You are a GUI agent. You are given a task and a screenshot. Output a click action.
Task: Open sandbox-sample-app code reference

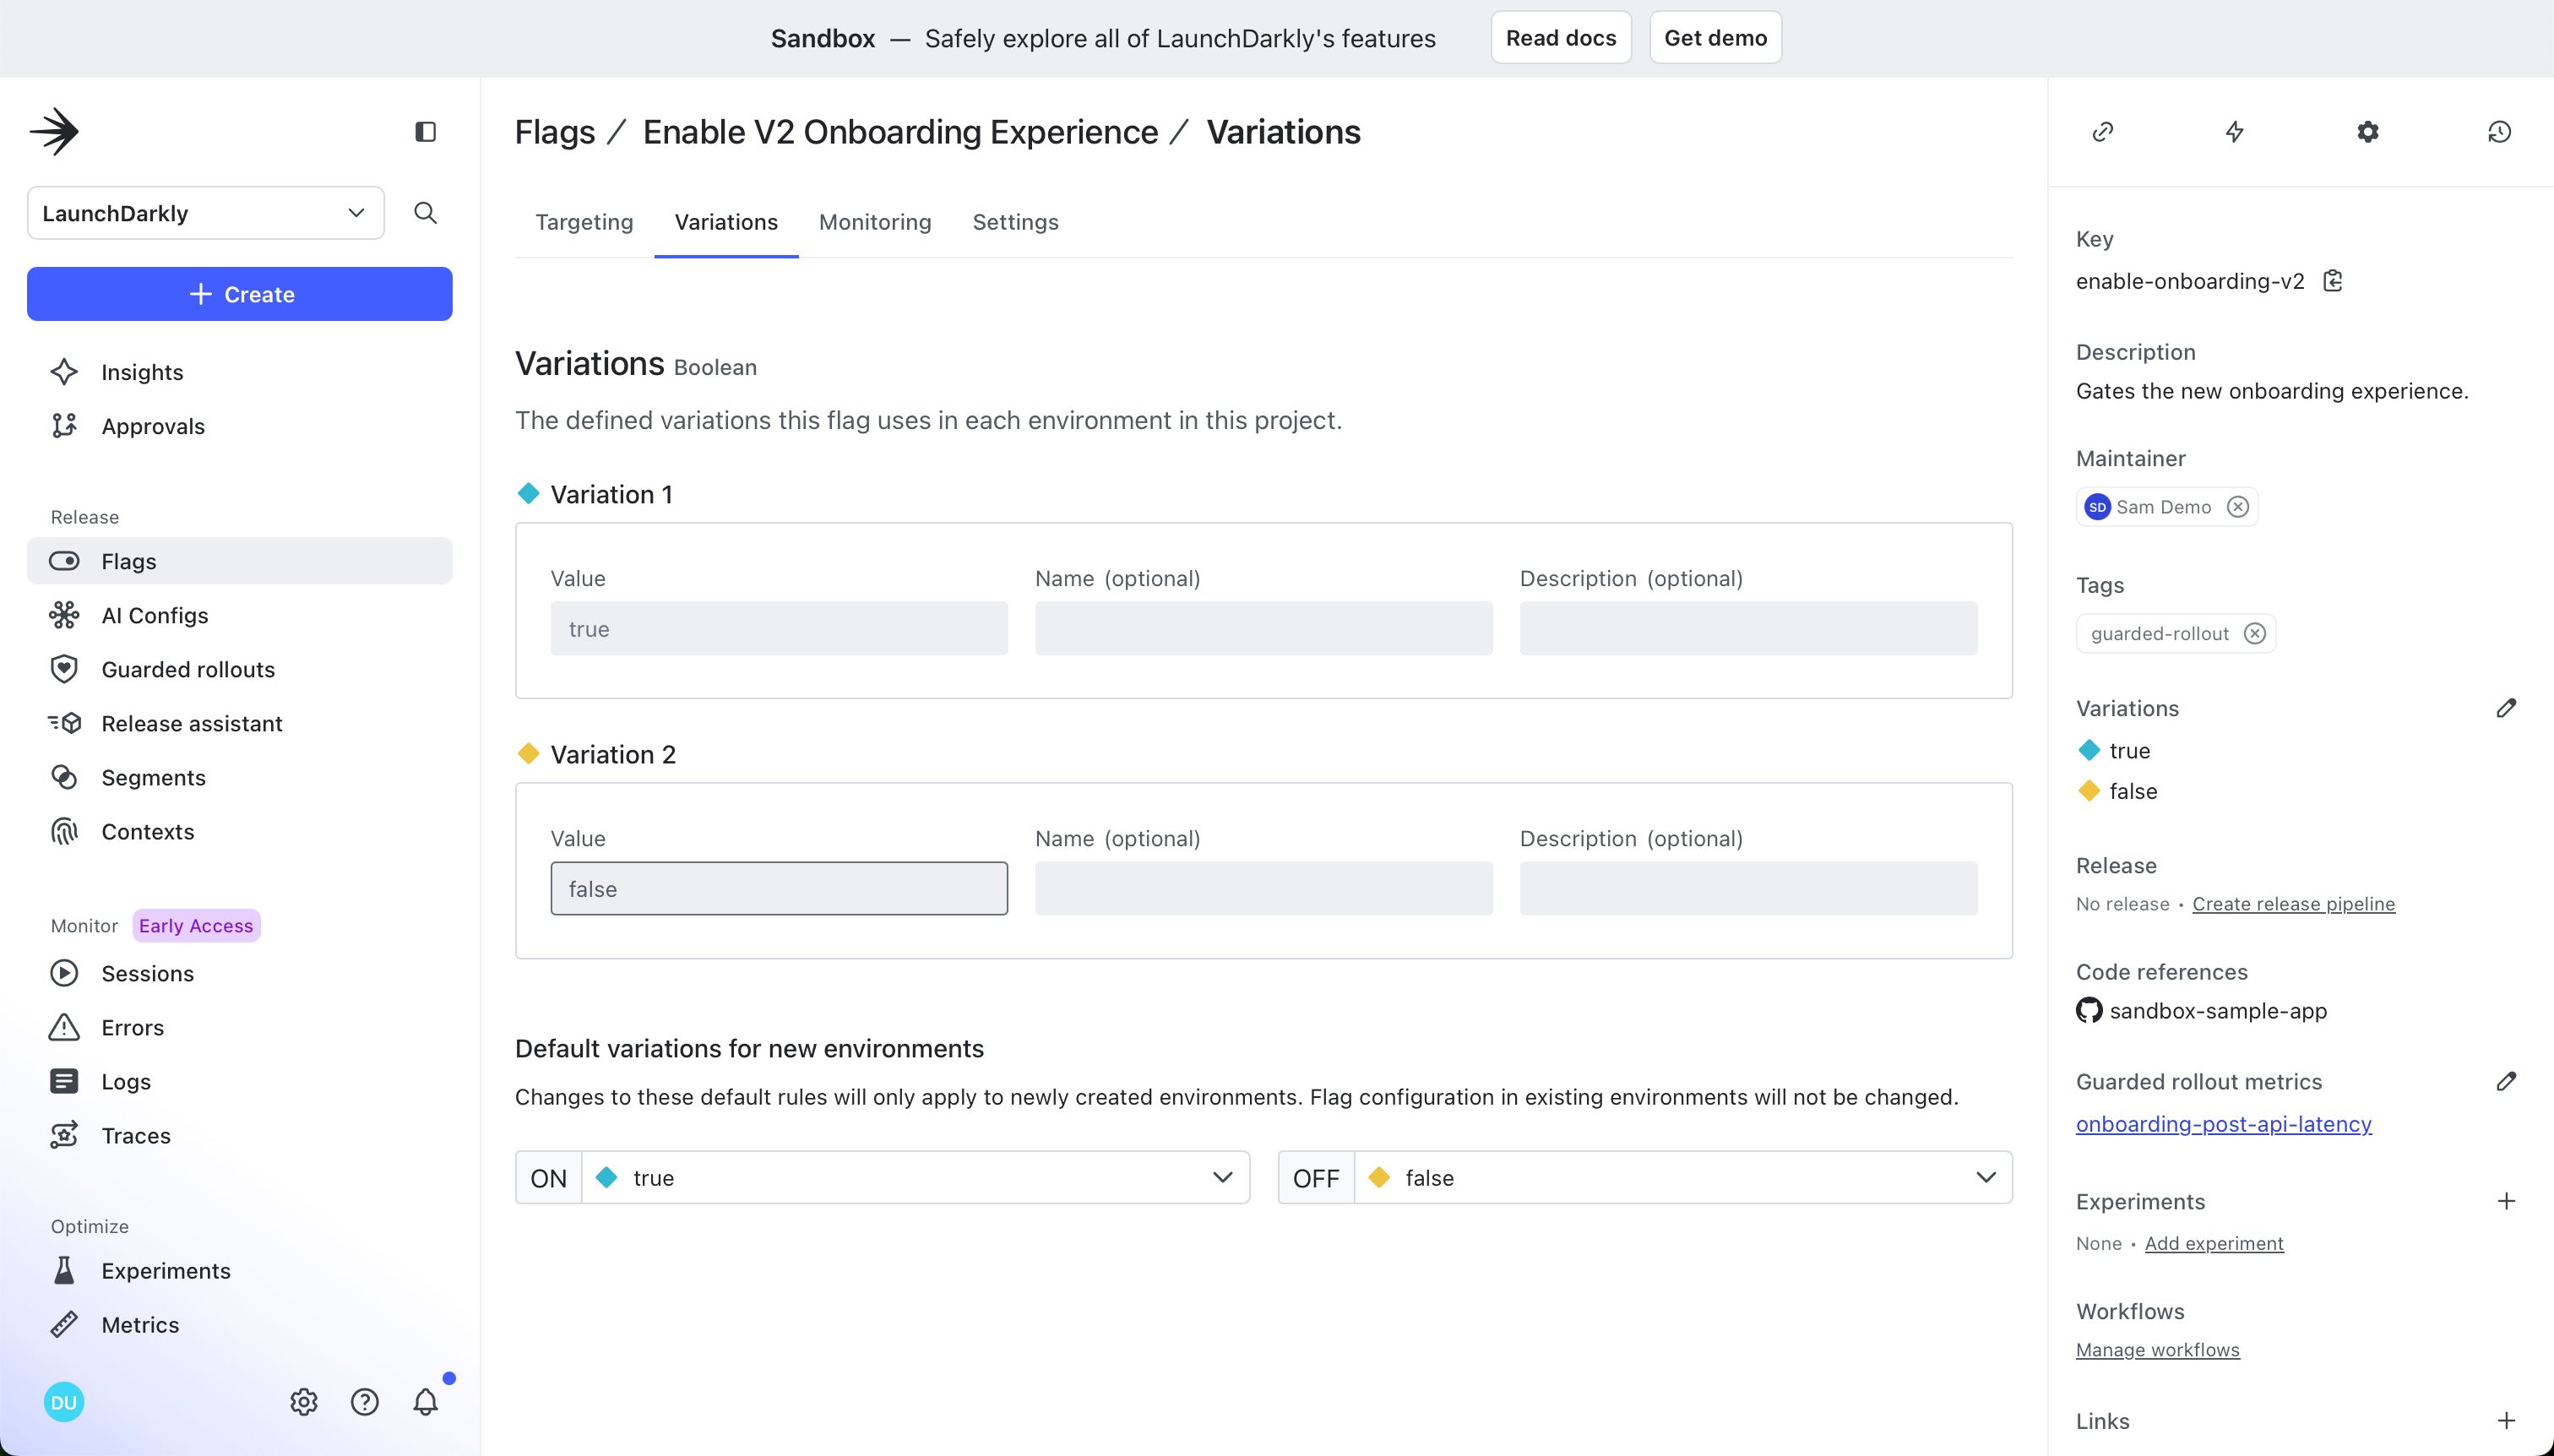[2218, 1011]
